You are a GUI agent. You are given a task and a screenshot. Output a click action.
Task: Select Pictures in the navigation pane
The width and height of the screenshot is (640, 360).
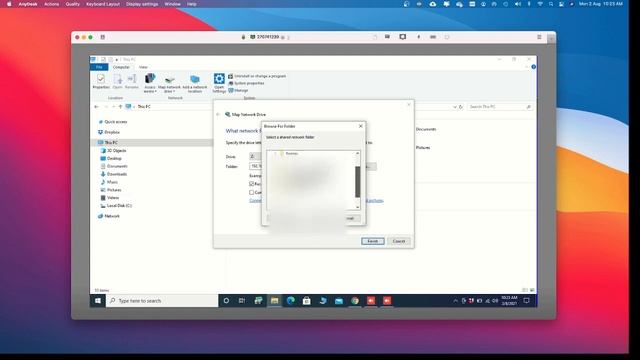coord(111,190)
